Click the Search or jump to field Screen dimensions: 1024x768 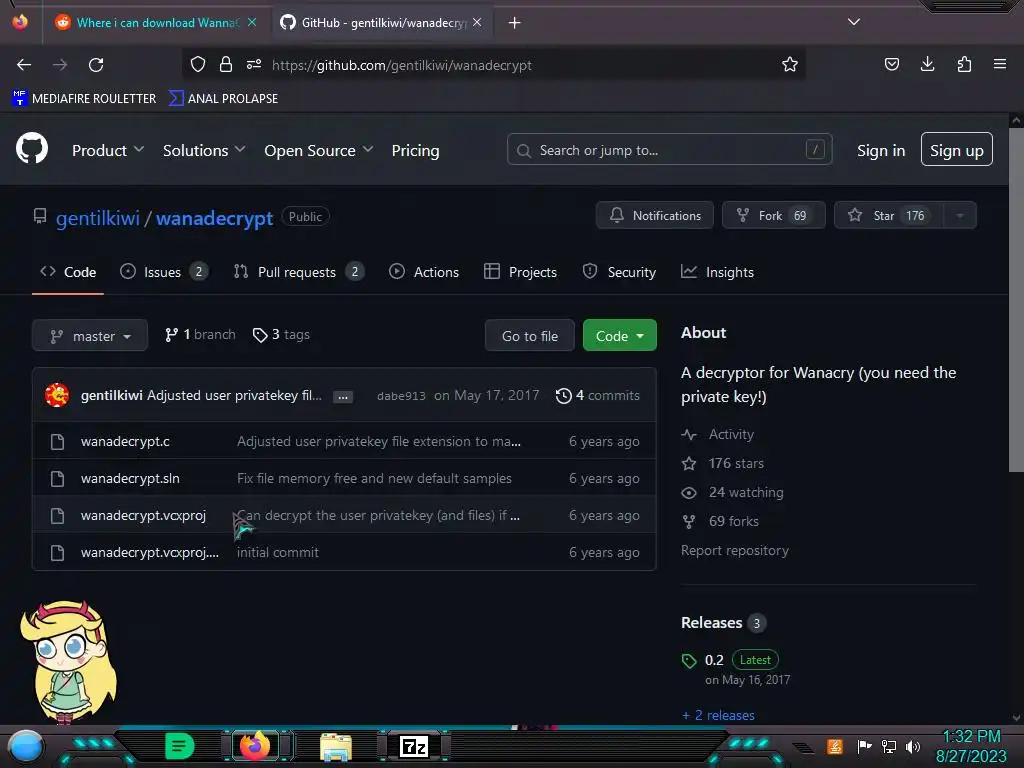[669, 150]
